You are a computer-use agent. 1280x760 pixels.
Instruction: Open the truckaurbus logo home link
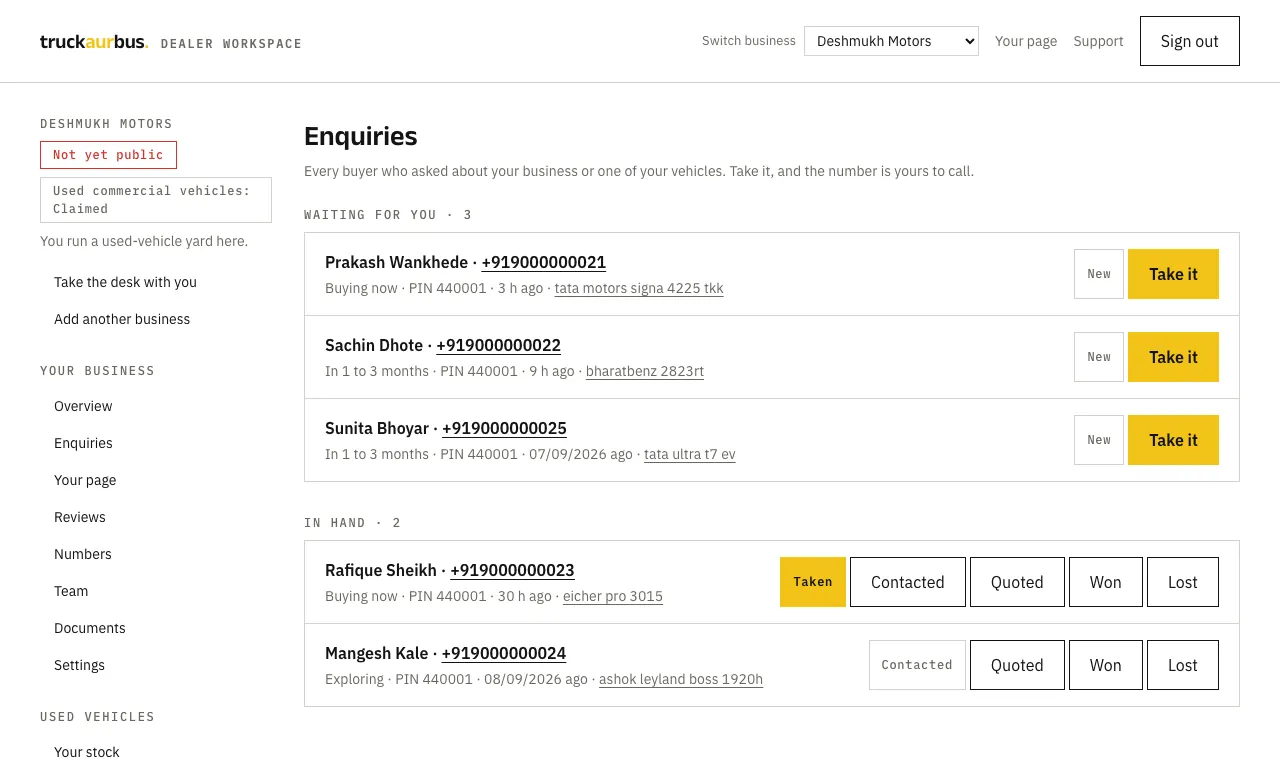(x=94, y=42)
